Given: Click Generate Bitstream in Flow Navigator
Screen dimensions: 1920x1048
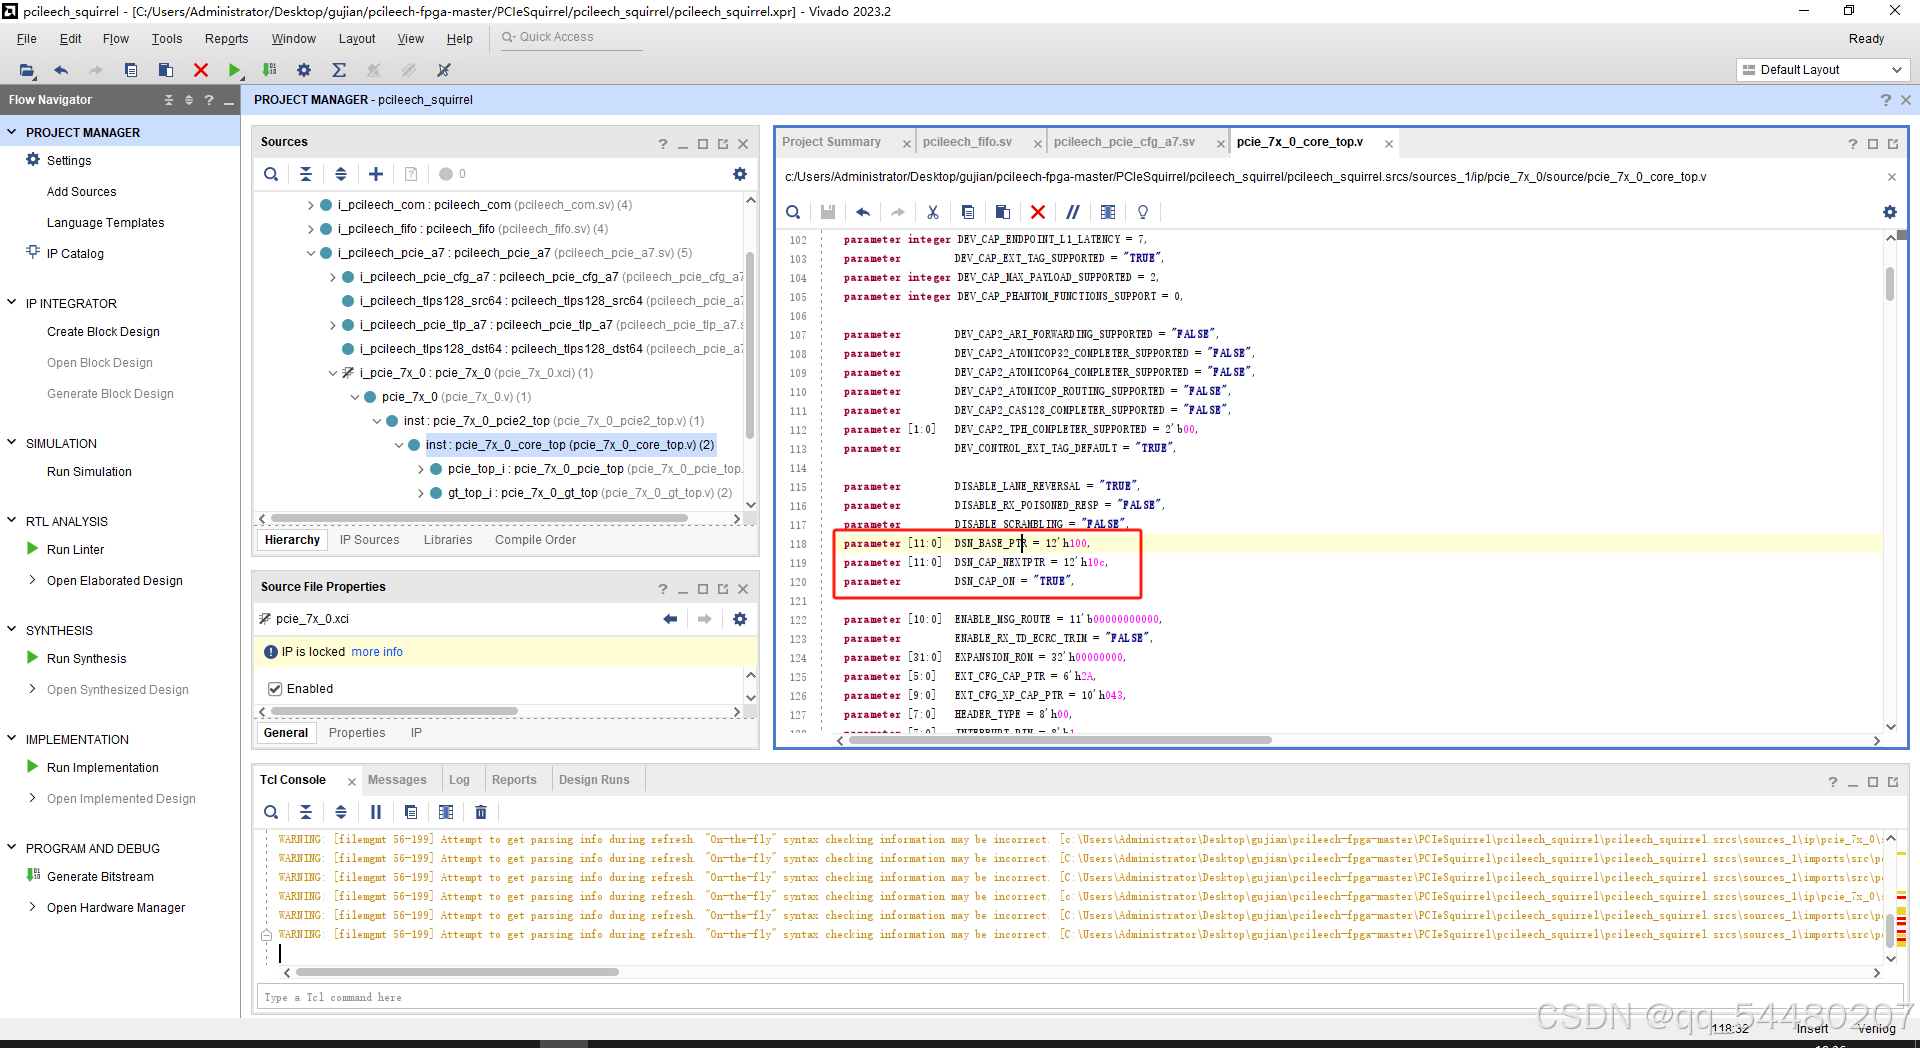Looking at the screenshot, I should [x=100, y=877].
